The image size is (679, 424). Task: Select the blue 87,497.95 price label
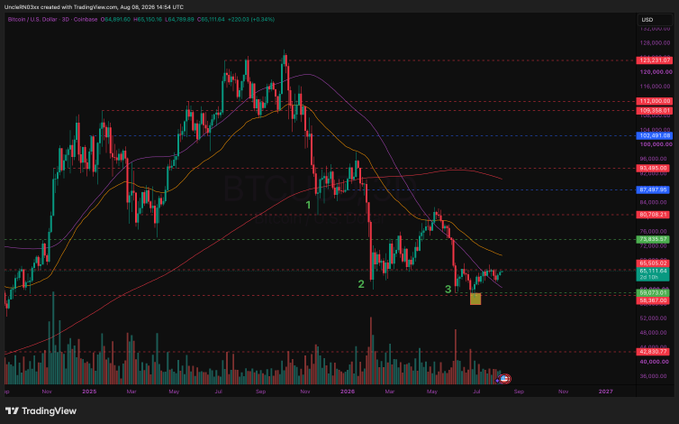click(653, 190)
